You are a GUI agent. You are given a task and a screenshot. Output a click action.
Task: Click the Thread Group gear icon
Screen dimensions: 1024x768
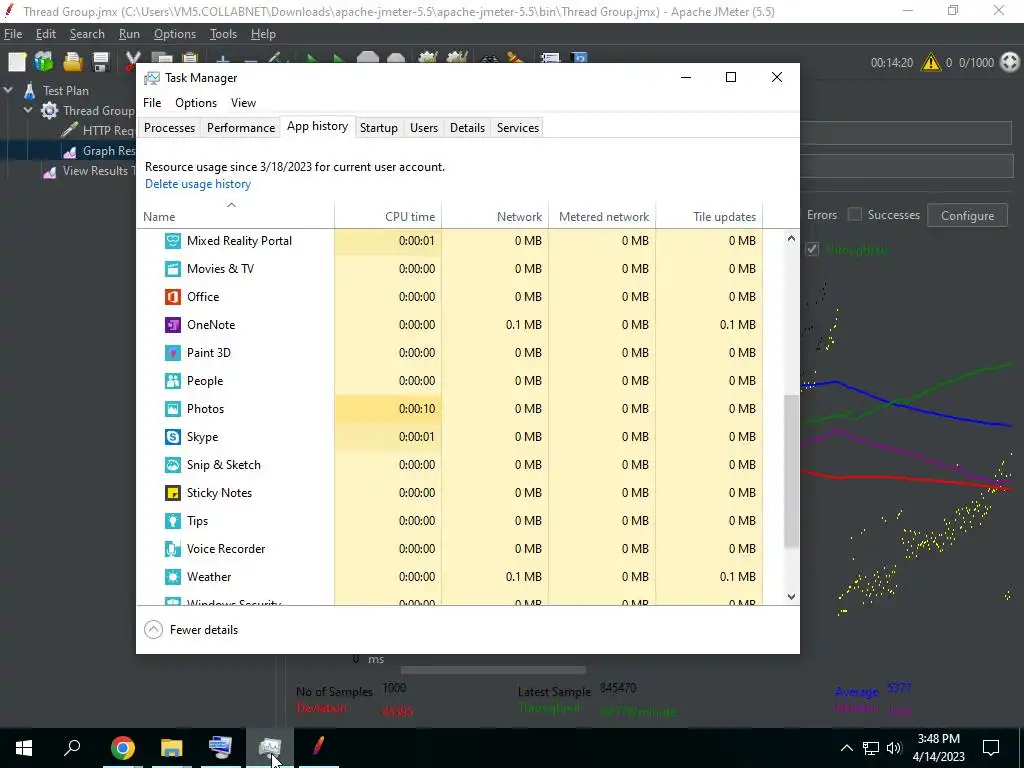click(x=49, y=110)
